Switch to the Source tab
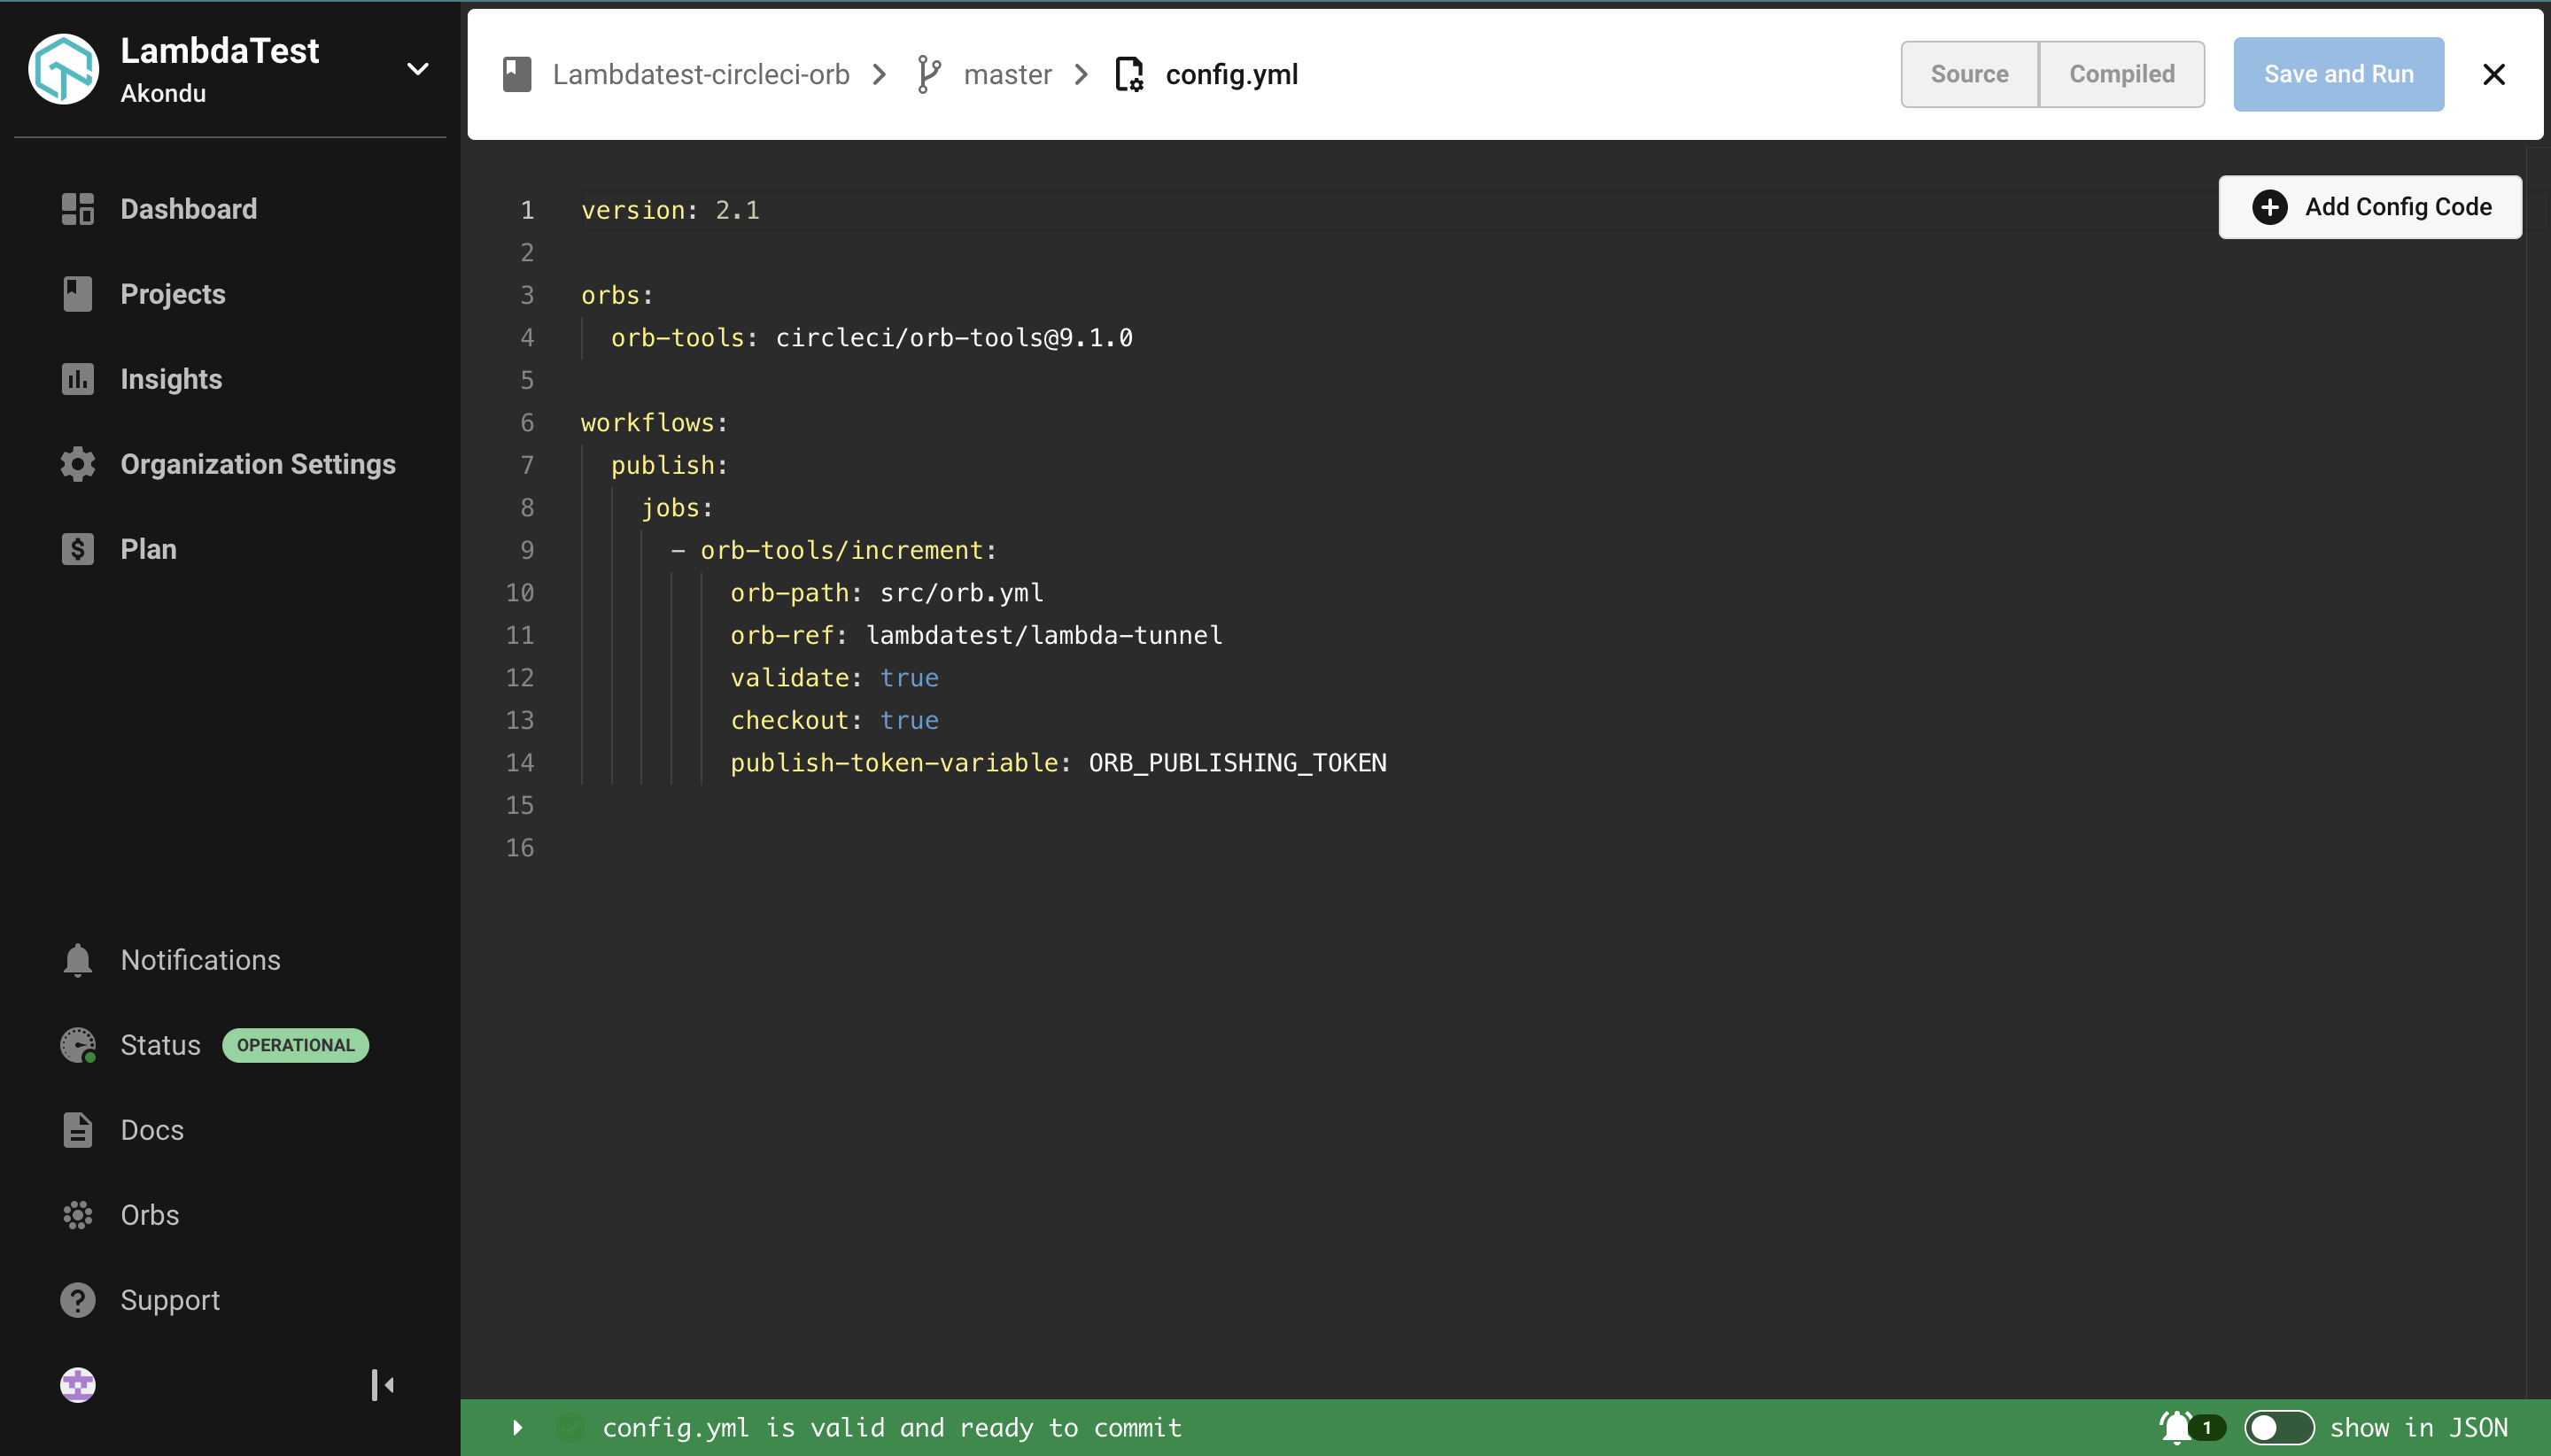Image resolution: width=2551 pixels, height=1456 pixels. click(1968, 74)
